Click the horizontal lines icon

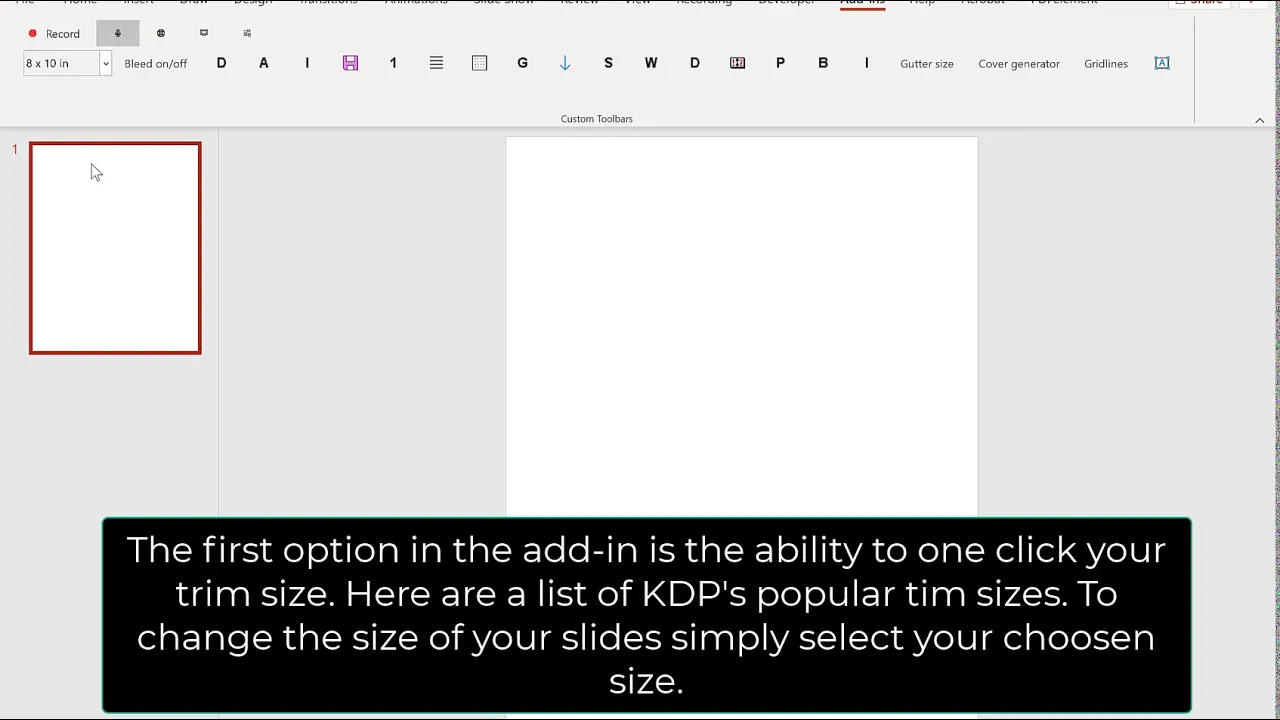436,63
